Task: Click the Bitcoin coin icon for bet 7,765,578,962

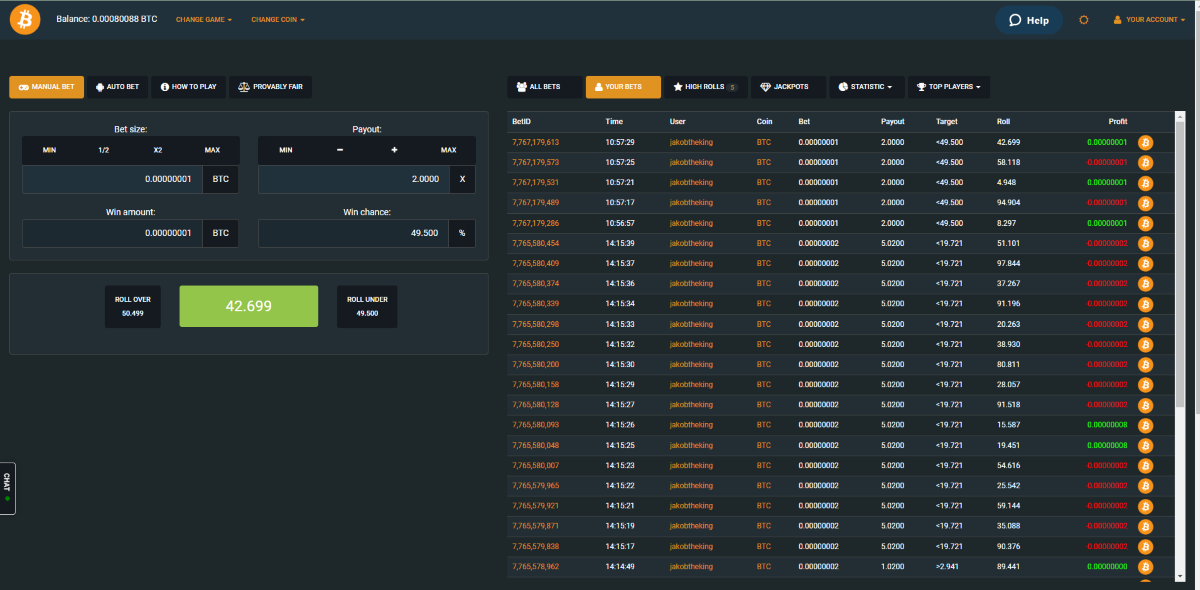Action: click(1146, 567)
